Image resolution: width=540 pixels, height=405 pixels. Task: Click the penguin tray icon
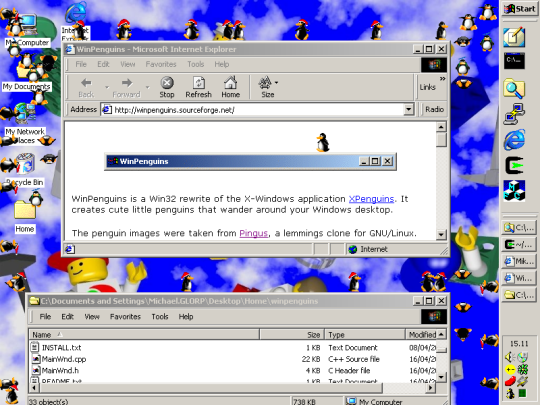tap(510, 393)
